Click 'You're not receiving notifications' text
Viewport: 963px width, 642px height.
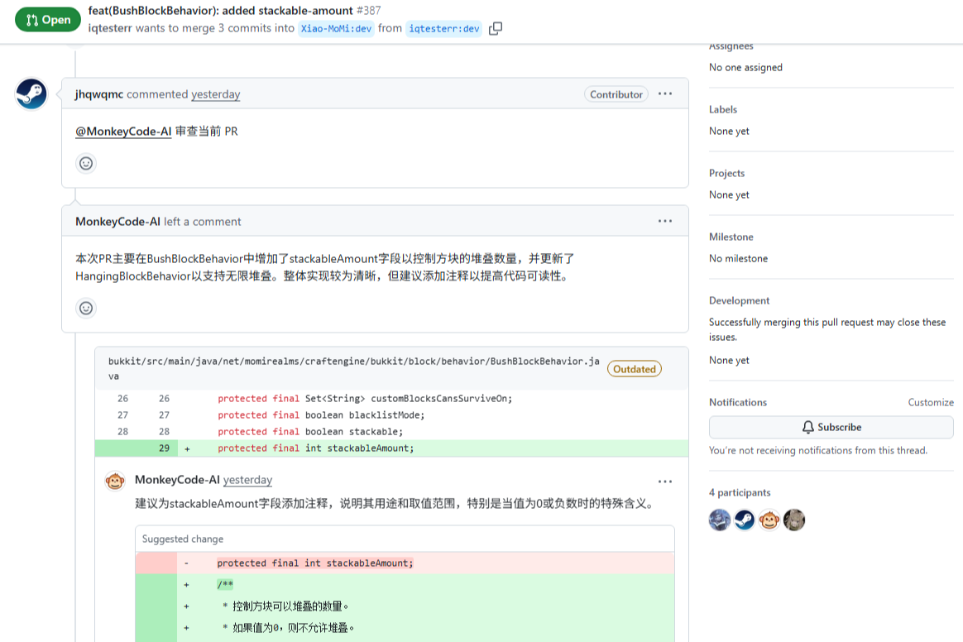[818, 450]
